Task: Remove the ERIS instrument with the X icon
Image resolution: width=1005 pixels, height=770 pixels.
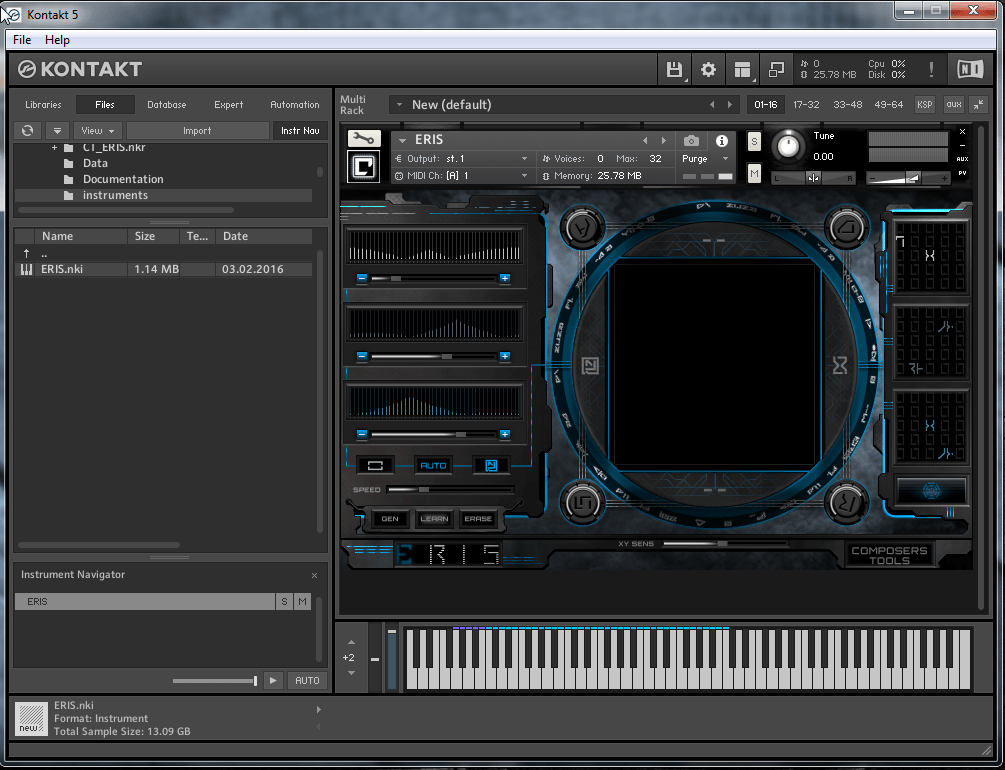Action: click(x=962, y=131)
